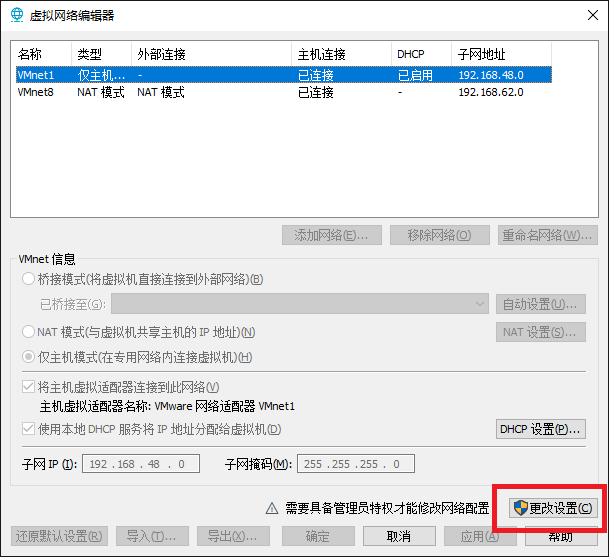Click subnet address 192.168.48.0 cell
This screenshot has height=557, width=609.
coord(491,75)
